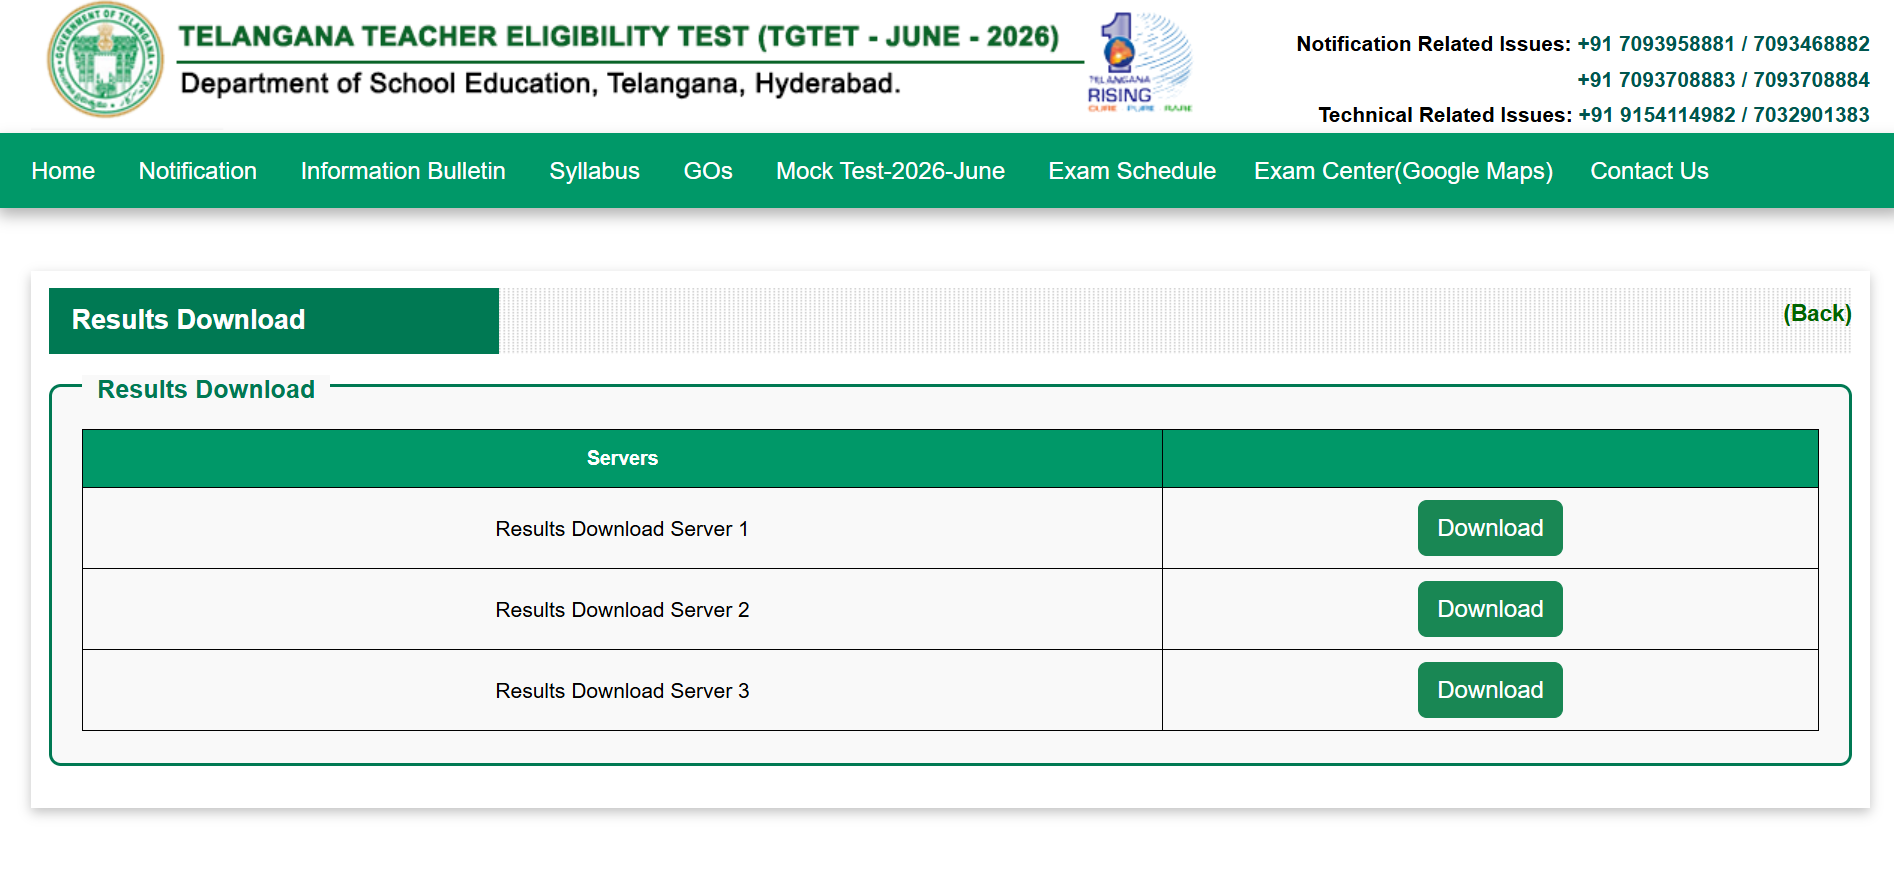Click the Department of School Education subtitle

[x=540, y=83]
